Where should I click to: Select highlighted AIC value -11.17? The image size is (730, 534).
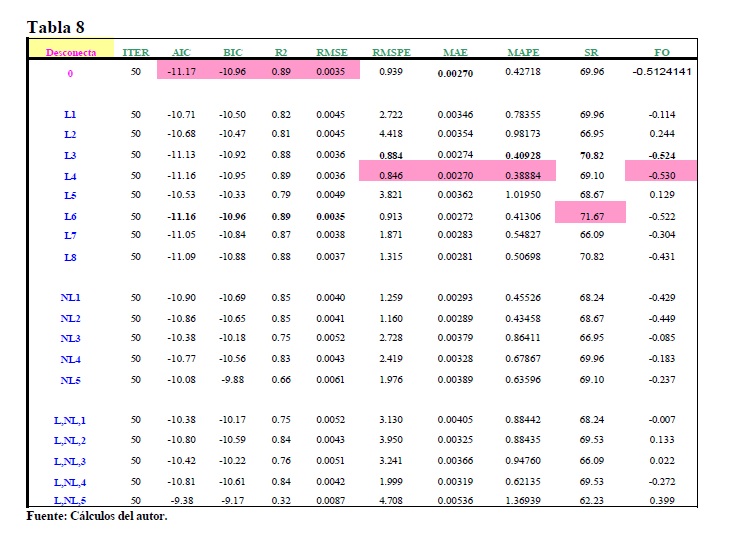click(x=181, y=72)
